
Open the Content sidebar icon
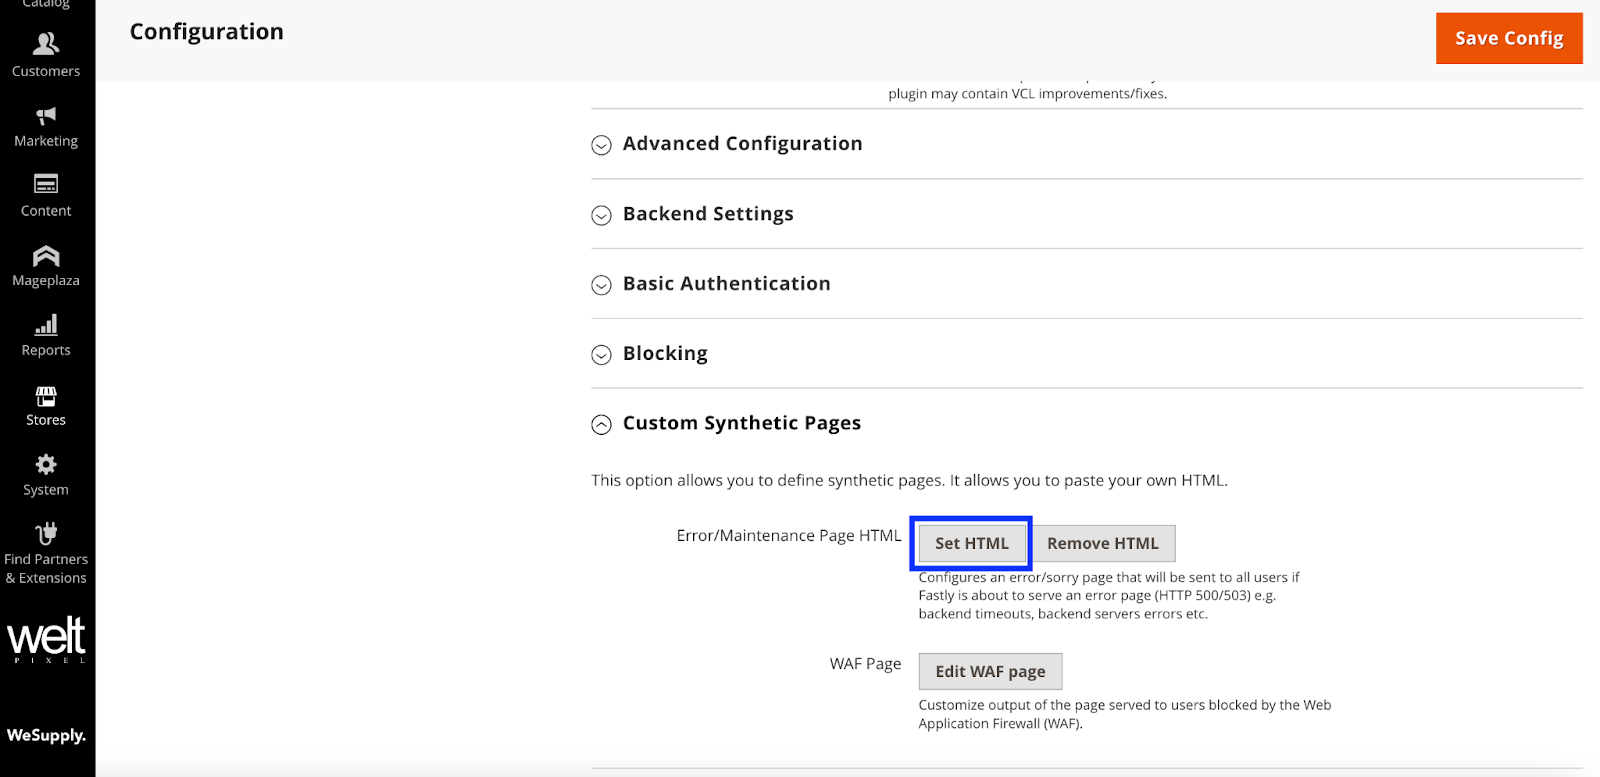point(46,184)
